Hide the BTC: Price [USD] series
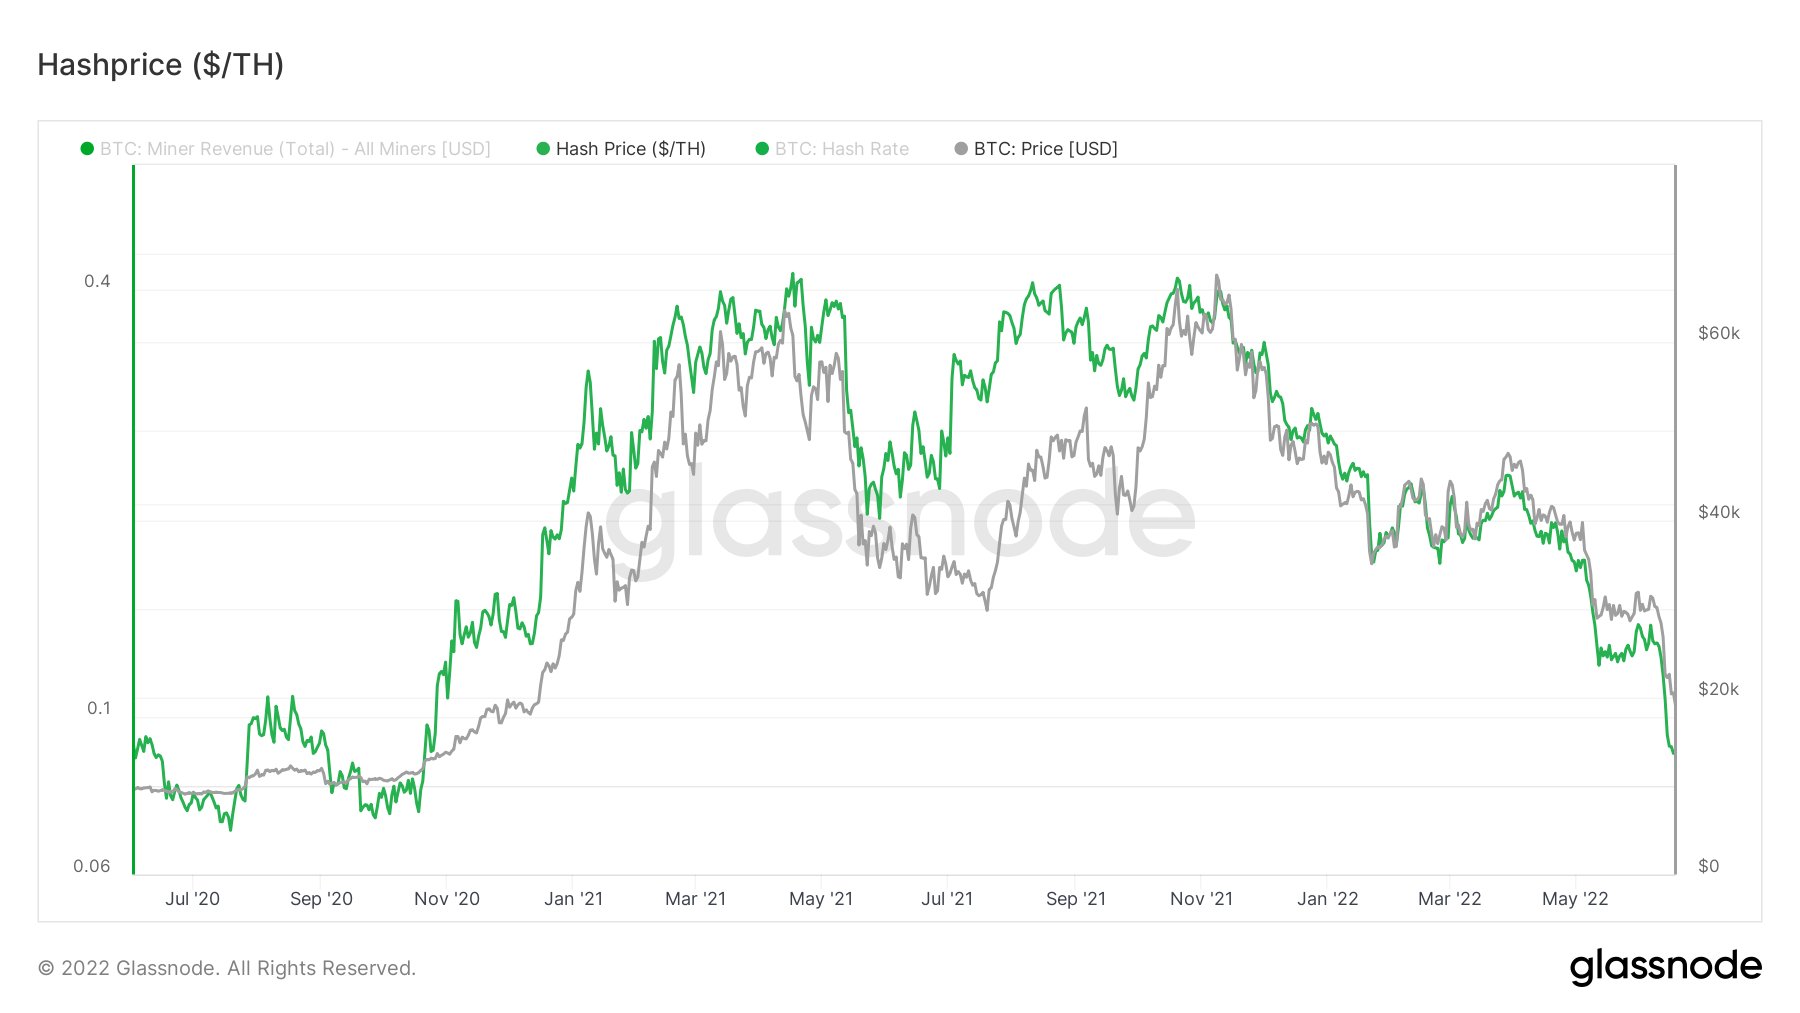Image resolution: width=1800 pixels, height=1013 pixels. (x=1045, y=149)
